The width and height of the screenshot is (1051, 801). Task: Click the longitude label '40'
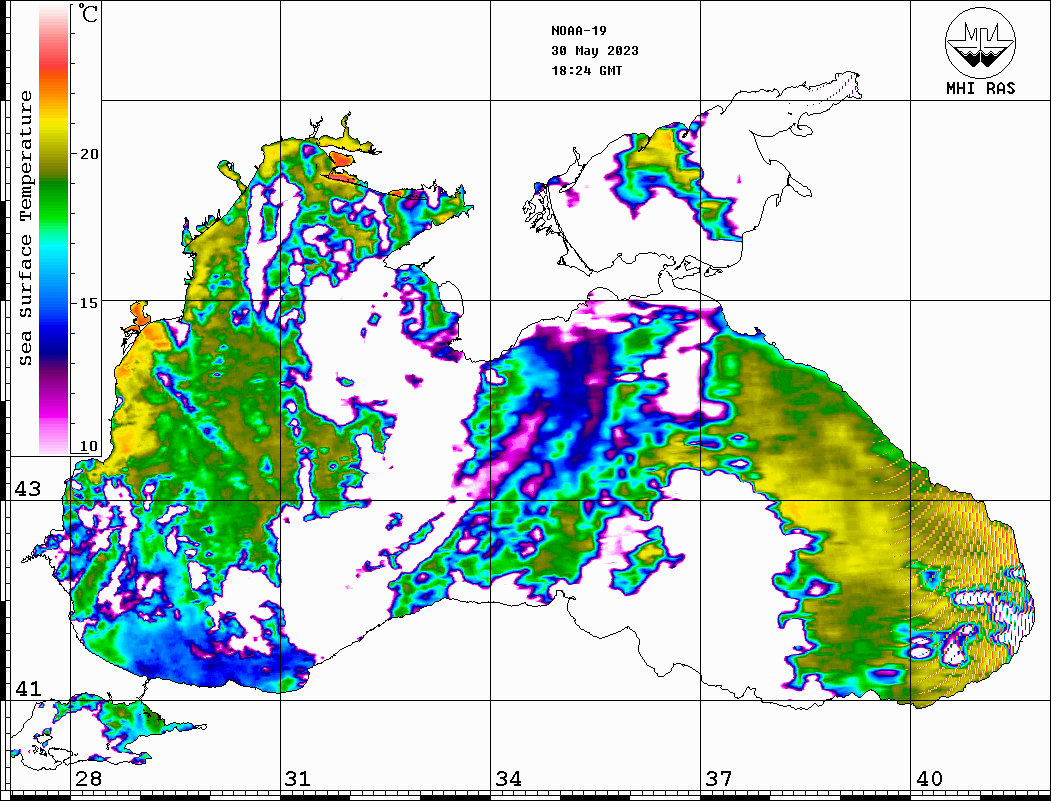[x=929, y=779]
